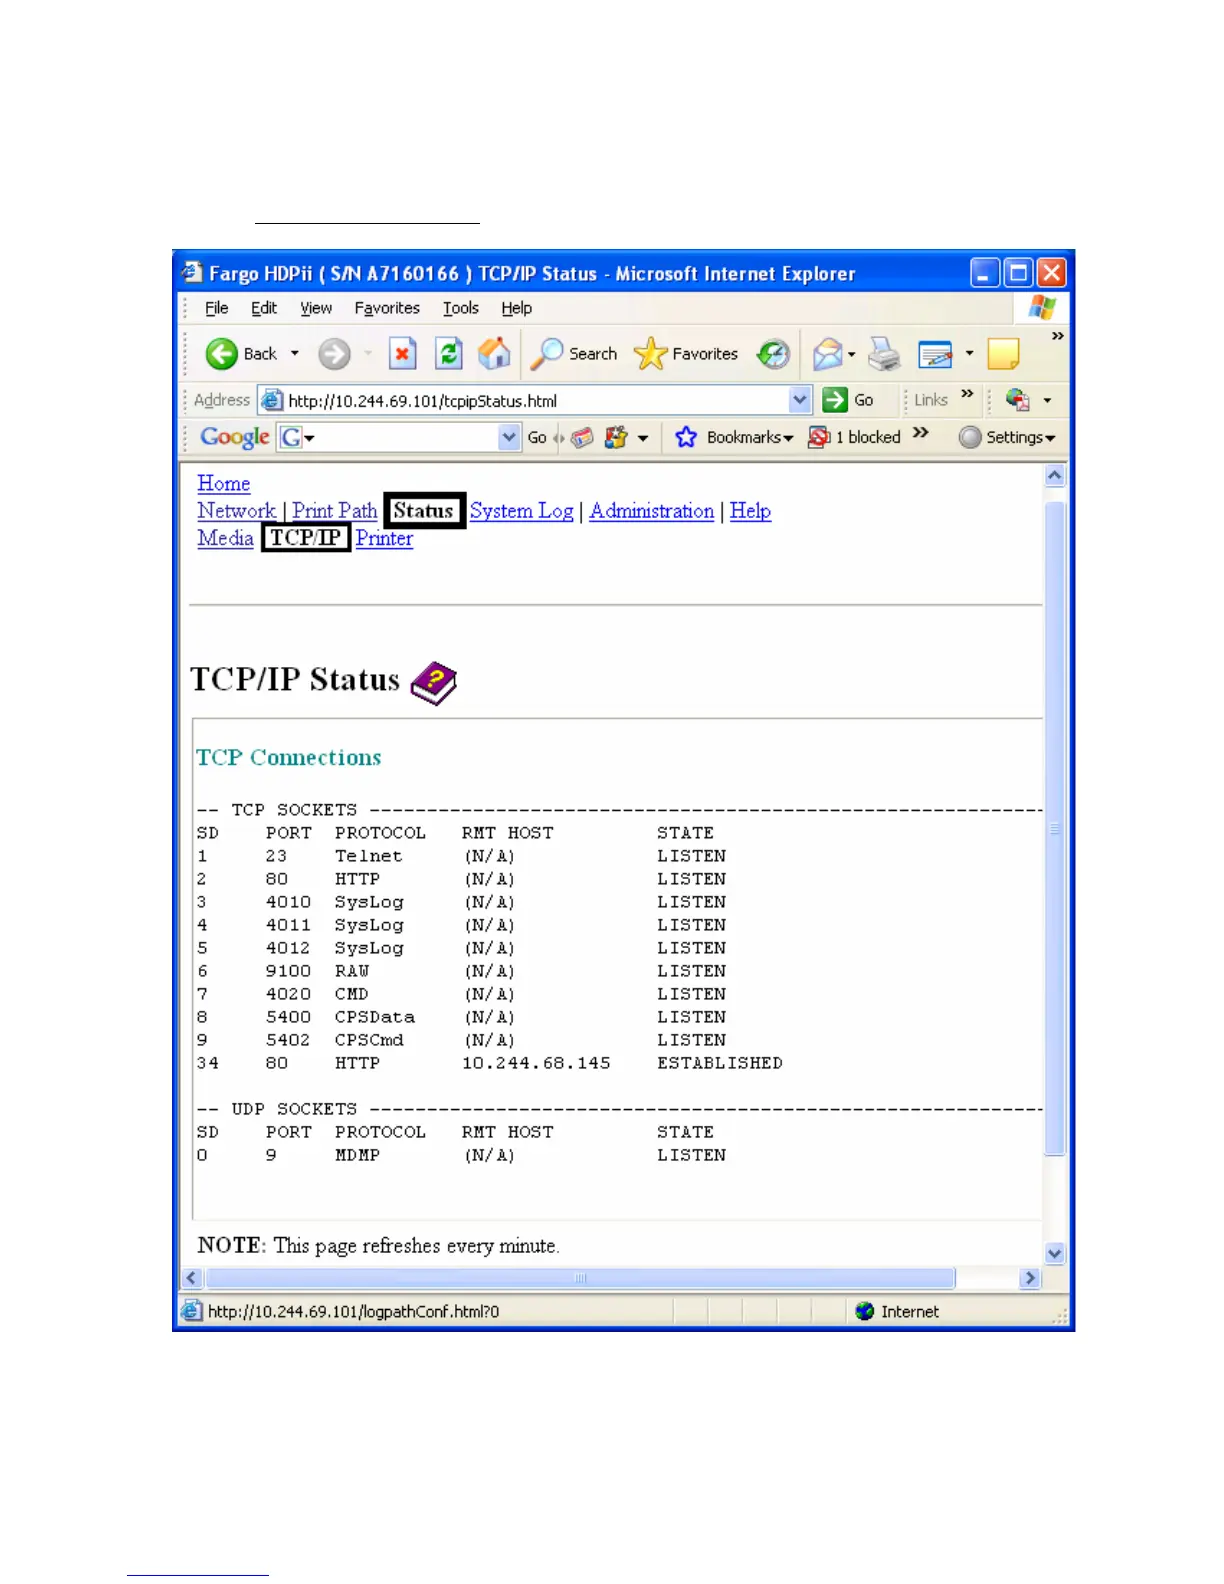Click the Back arrow icon
Screen dimensions: 1224x1584
tap(221, 354)
